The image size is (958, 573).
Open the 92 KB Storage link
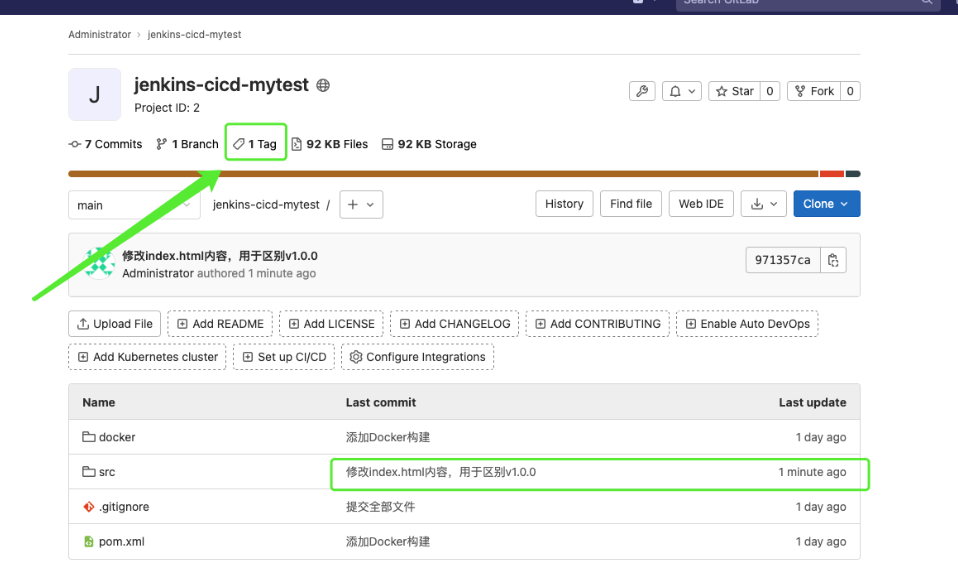pyautogui.click(x=429, y=144)
